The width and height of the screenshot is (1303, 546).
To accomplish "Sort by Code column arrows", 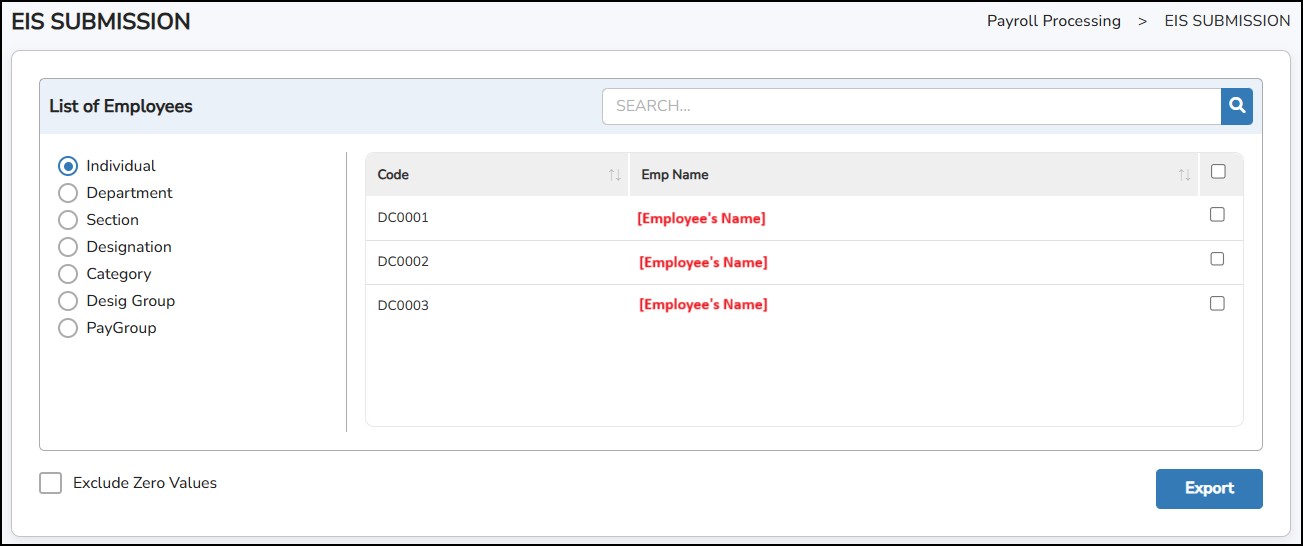I will (615, 175).
